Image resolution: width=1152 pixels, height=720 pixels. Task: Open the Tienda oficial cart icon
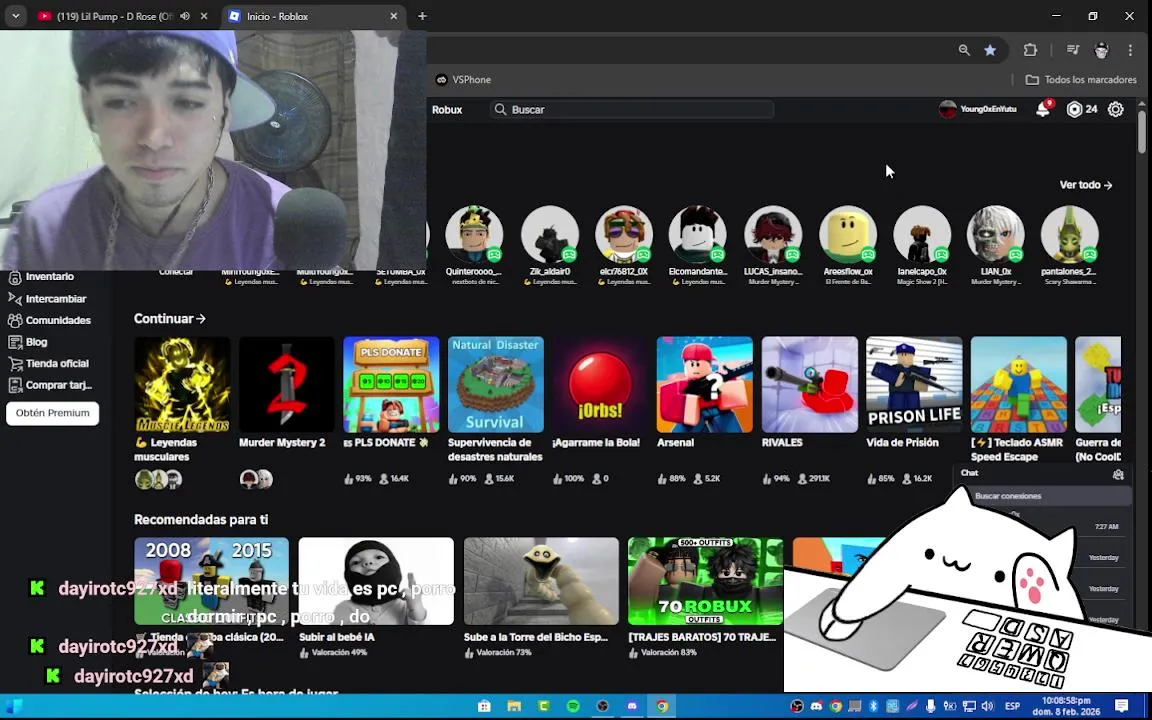coord(15,363)
